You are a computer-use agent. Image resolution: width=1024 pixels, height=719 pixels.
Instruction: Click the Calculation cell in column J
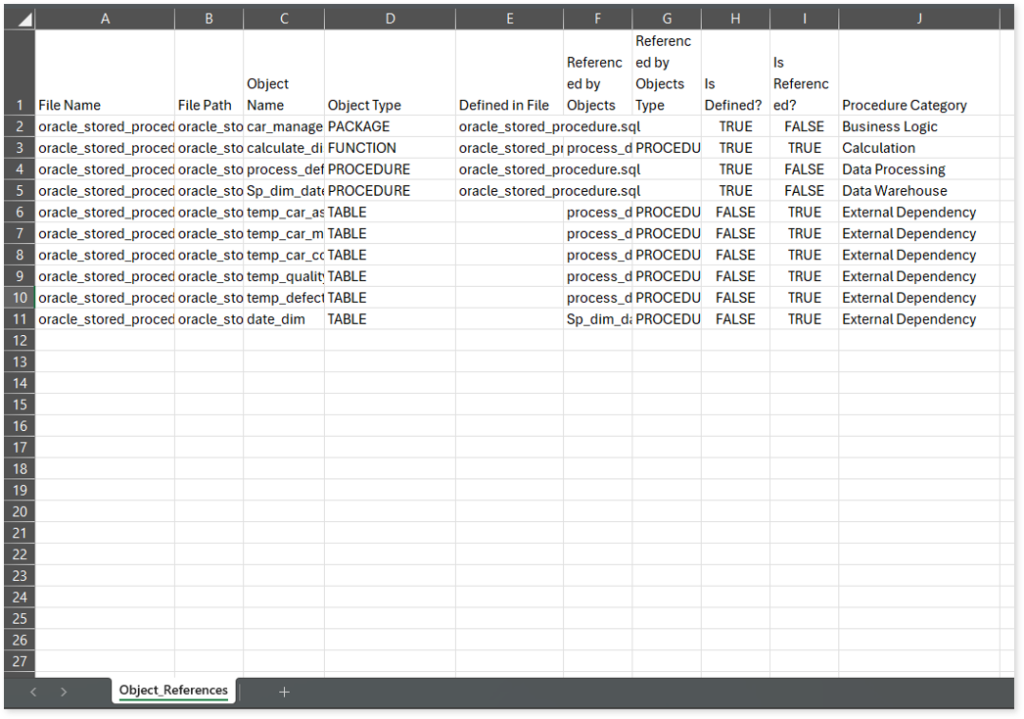click(x=878, y=148)
